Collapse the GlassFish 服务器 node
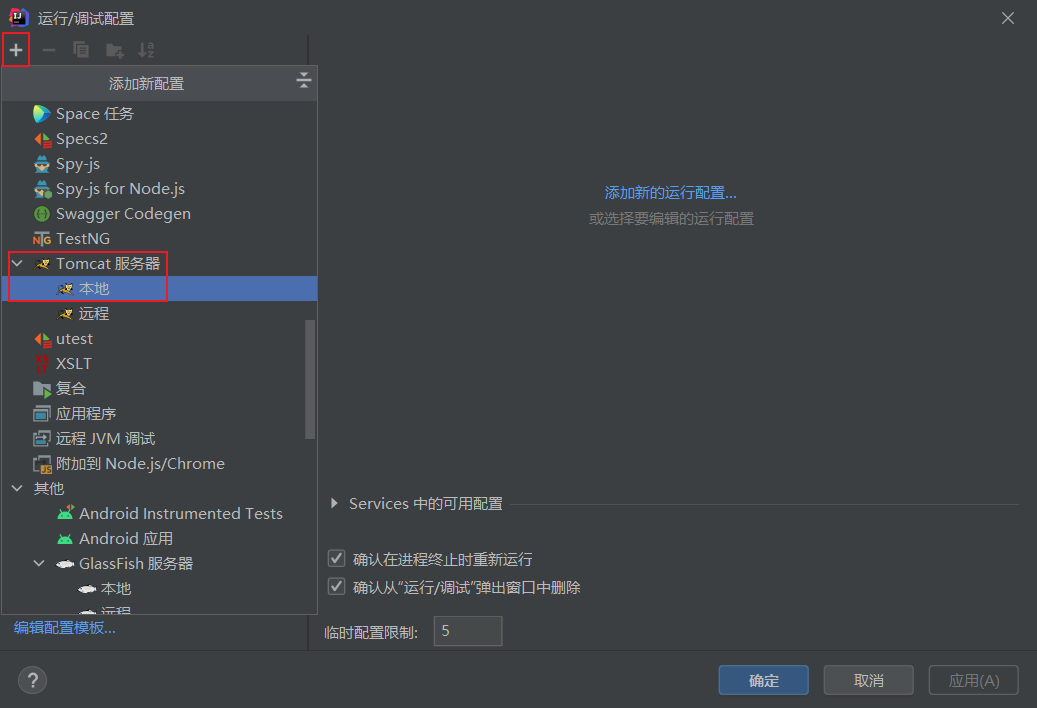This screenshot has height=708, width=1037. [x=39, y=564]
